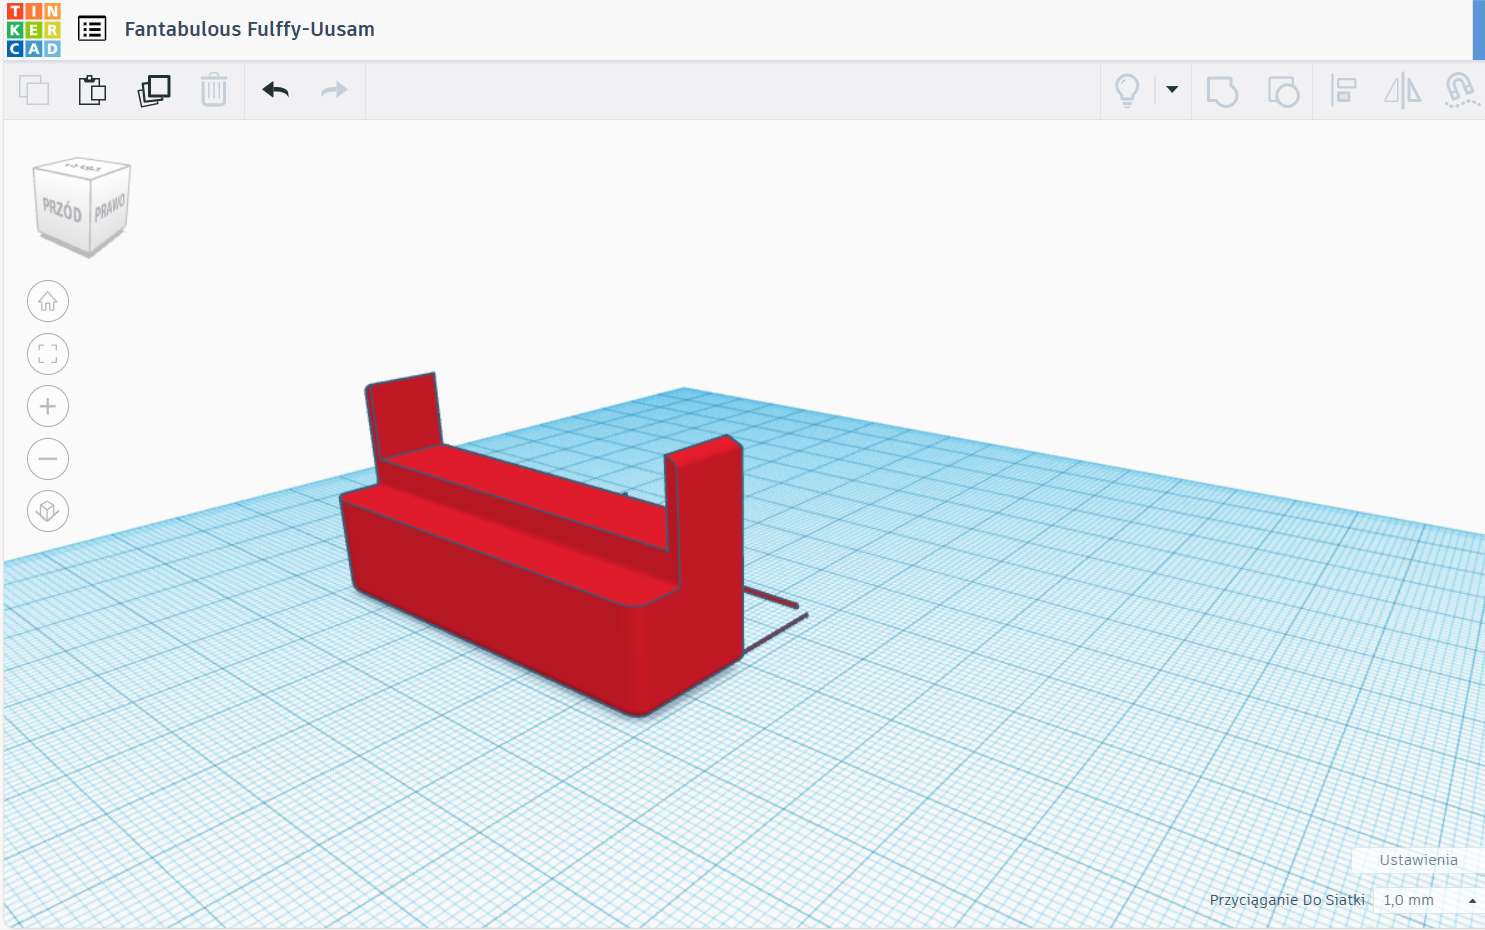Open the designs list menu icon
The width and height of the screenshot is (1485, 930).
click(92, 29)
